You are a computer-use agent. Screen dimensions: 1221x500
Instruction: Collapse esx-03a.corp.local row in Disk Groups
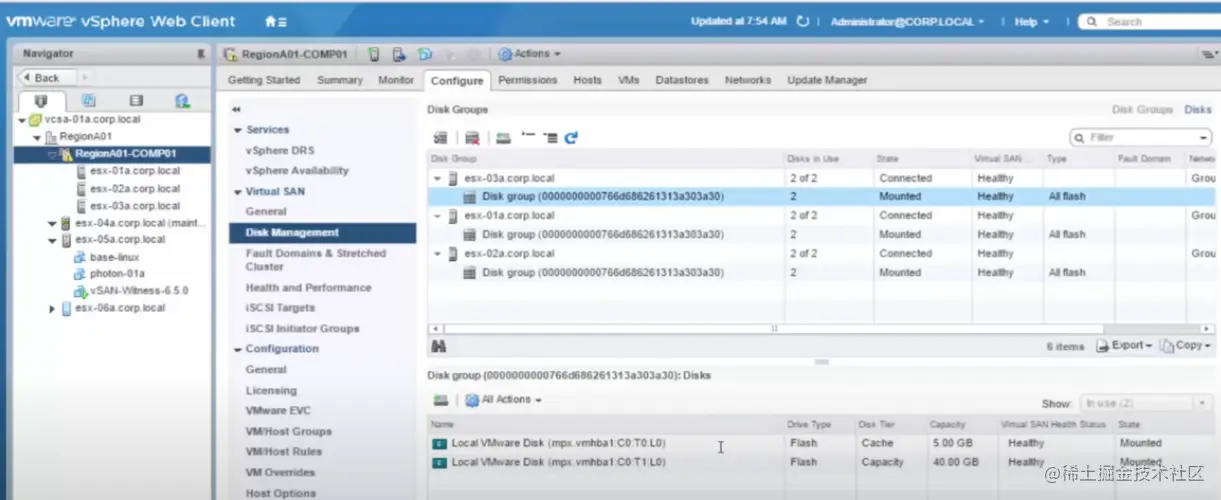pos(437,178)
